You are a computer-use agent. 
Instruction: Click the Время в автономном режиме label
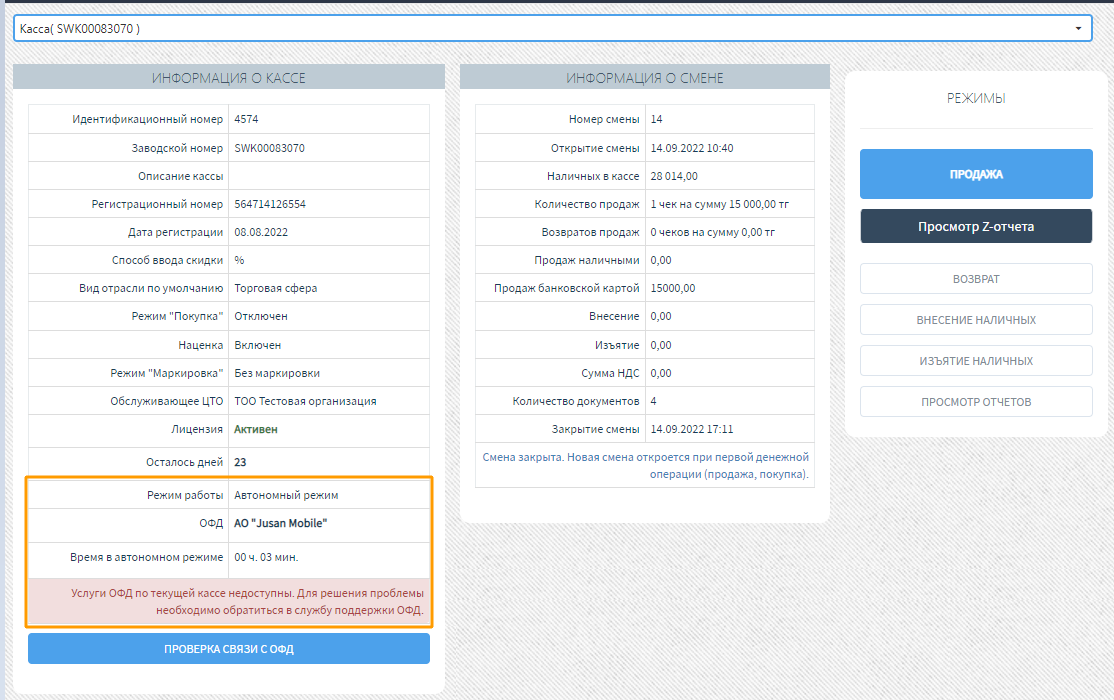(146, 558)
